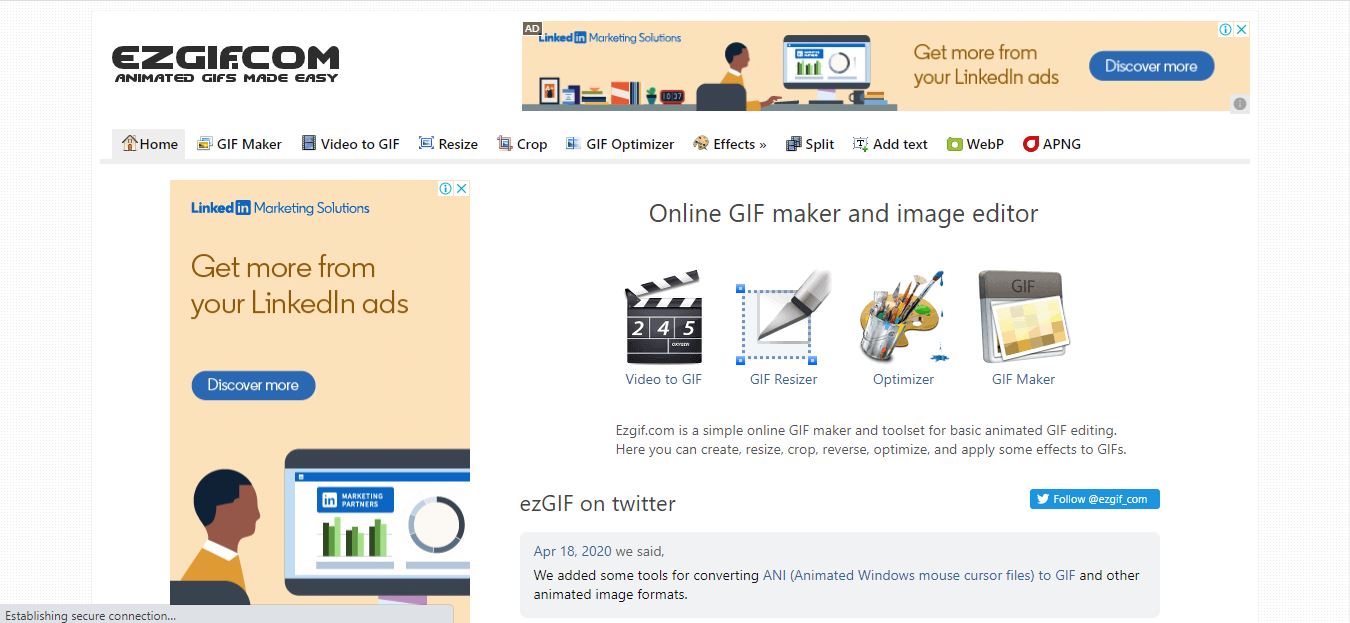Click the LinkedIn Marketing Solutions sidebar ad logo
Screen dimensions: 1350x623
click(280, 208)
